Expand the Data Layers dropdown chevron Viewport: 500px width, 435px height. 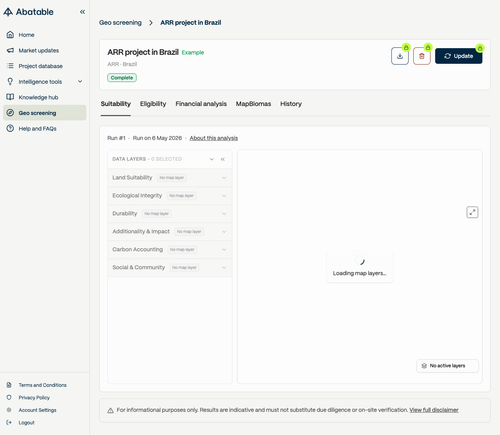click(x=212, y=159)
